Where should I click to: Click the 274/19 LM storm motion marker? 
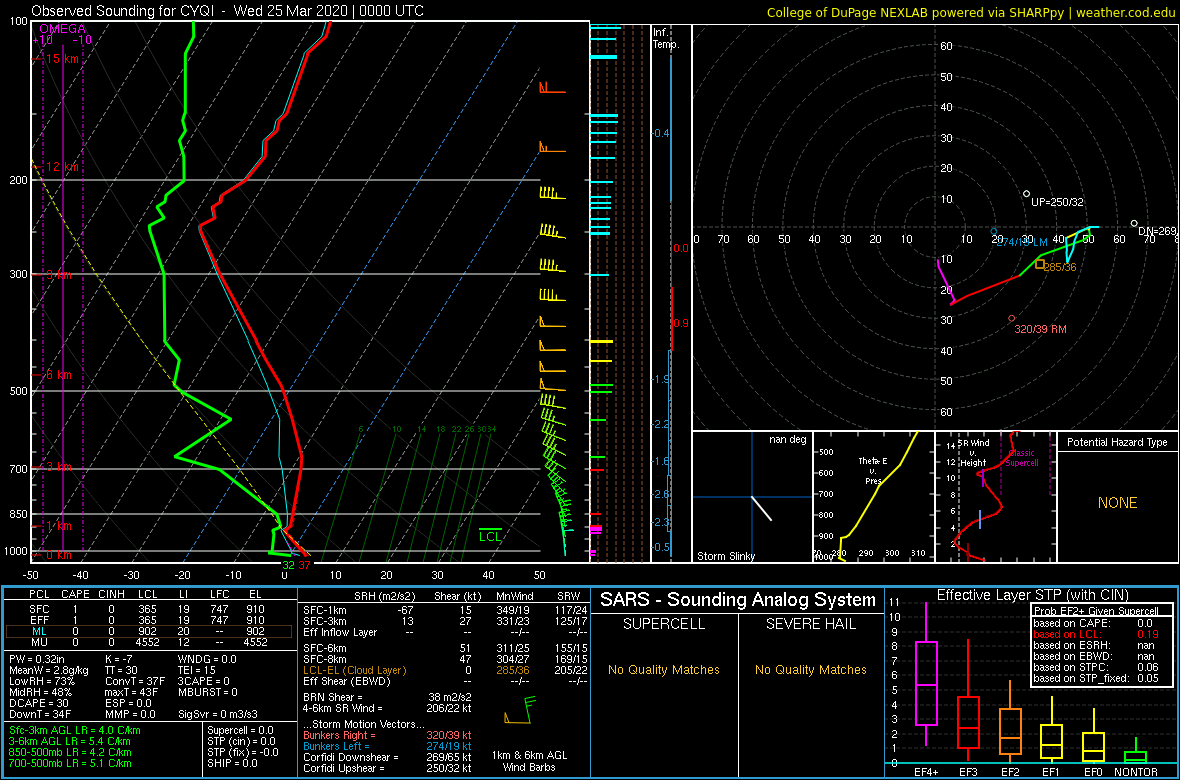[x=1020, y=241]
